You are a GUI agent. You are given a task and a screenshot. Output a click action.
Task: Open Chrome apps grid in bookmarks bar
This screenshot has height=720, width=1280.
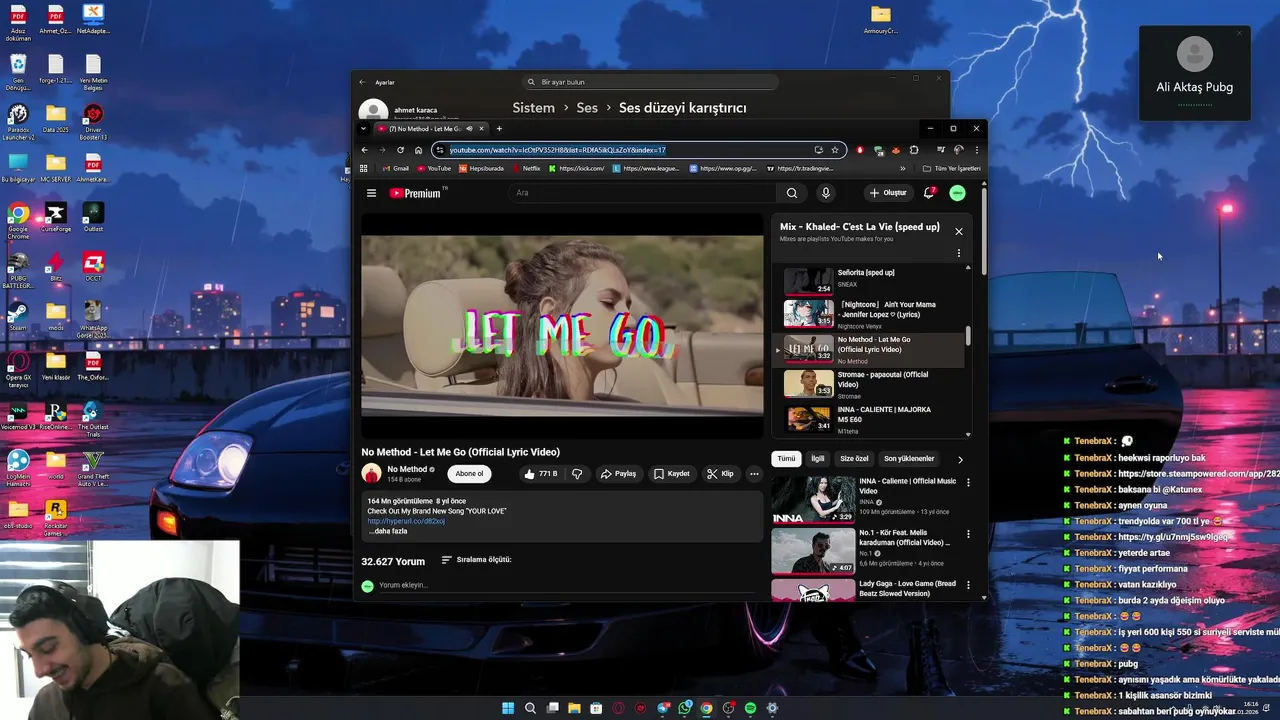point(364,168)
